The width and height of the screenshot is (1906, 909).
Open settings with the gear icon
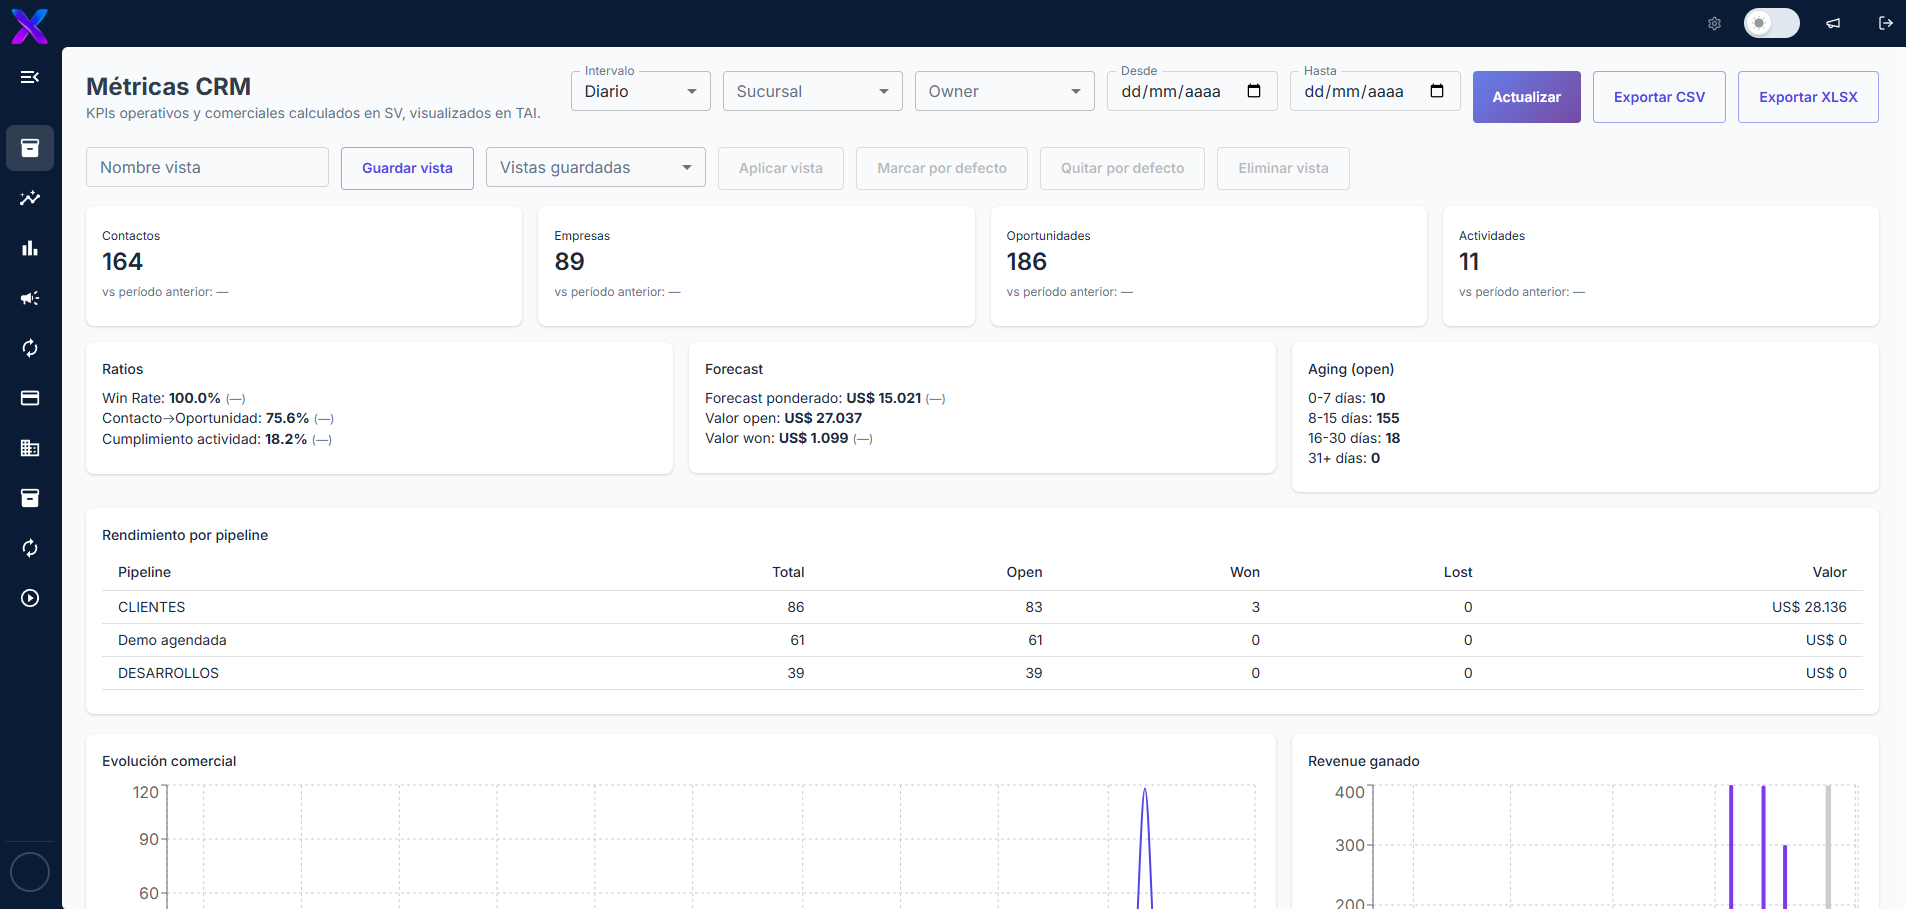coord(1714,23)
